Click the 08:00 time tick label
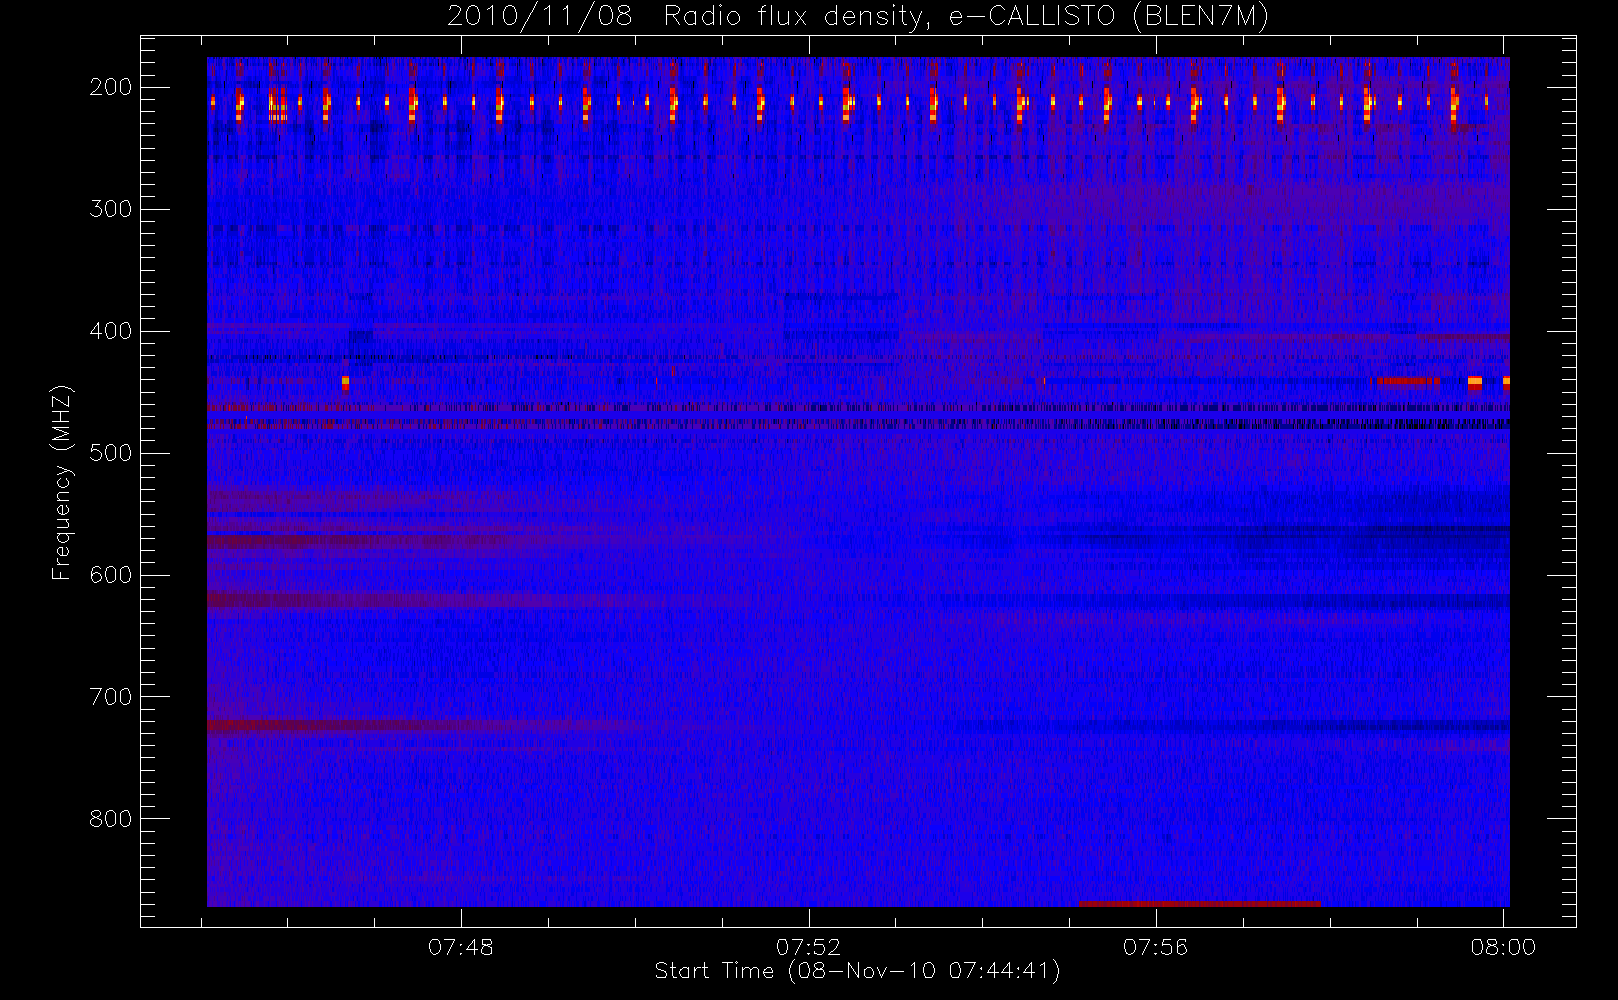The height and width of the screenshot is (1000, 1618). pyautogui.click(x=1503, y=947)
